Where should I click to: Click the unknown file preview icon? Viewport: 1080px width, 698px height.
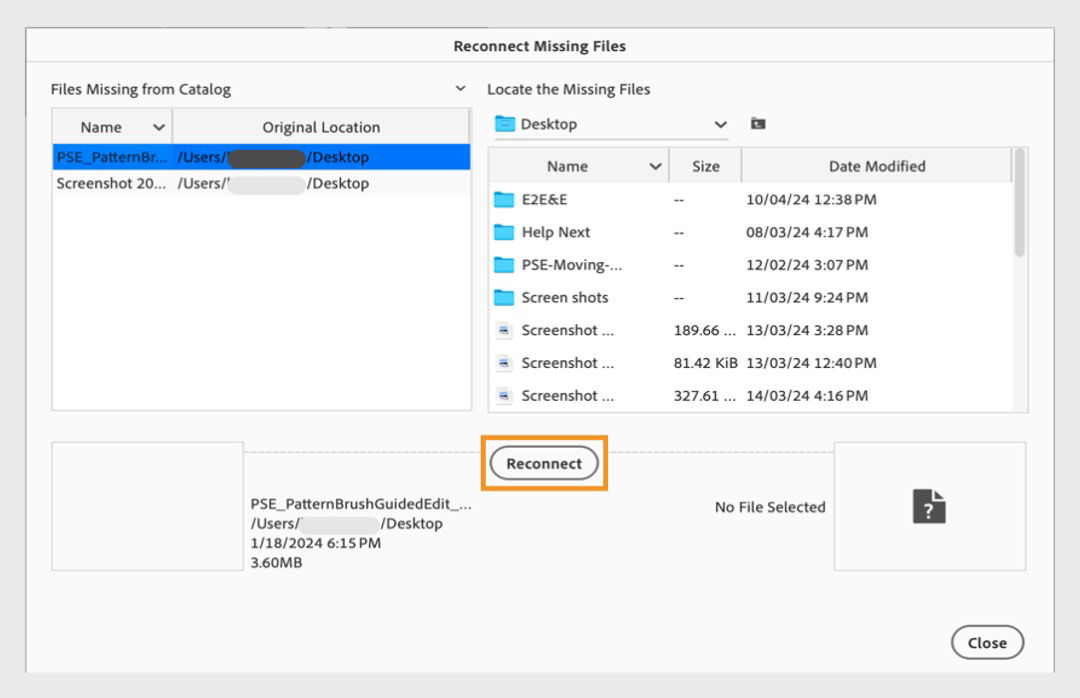(929, 506)
